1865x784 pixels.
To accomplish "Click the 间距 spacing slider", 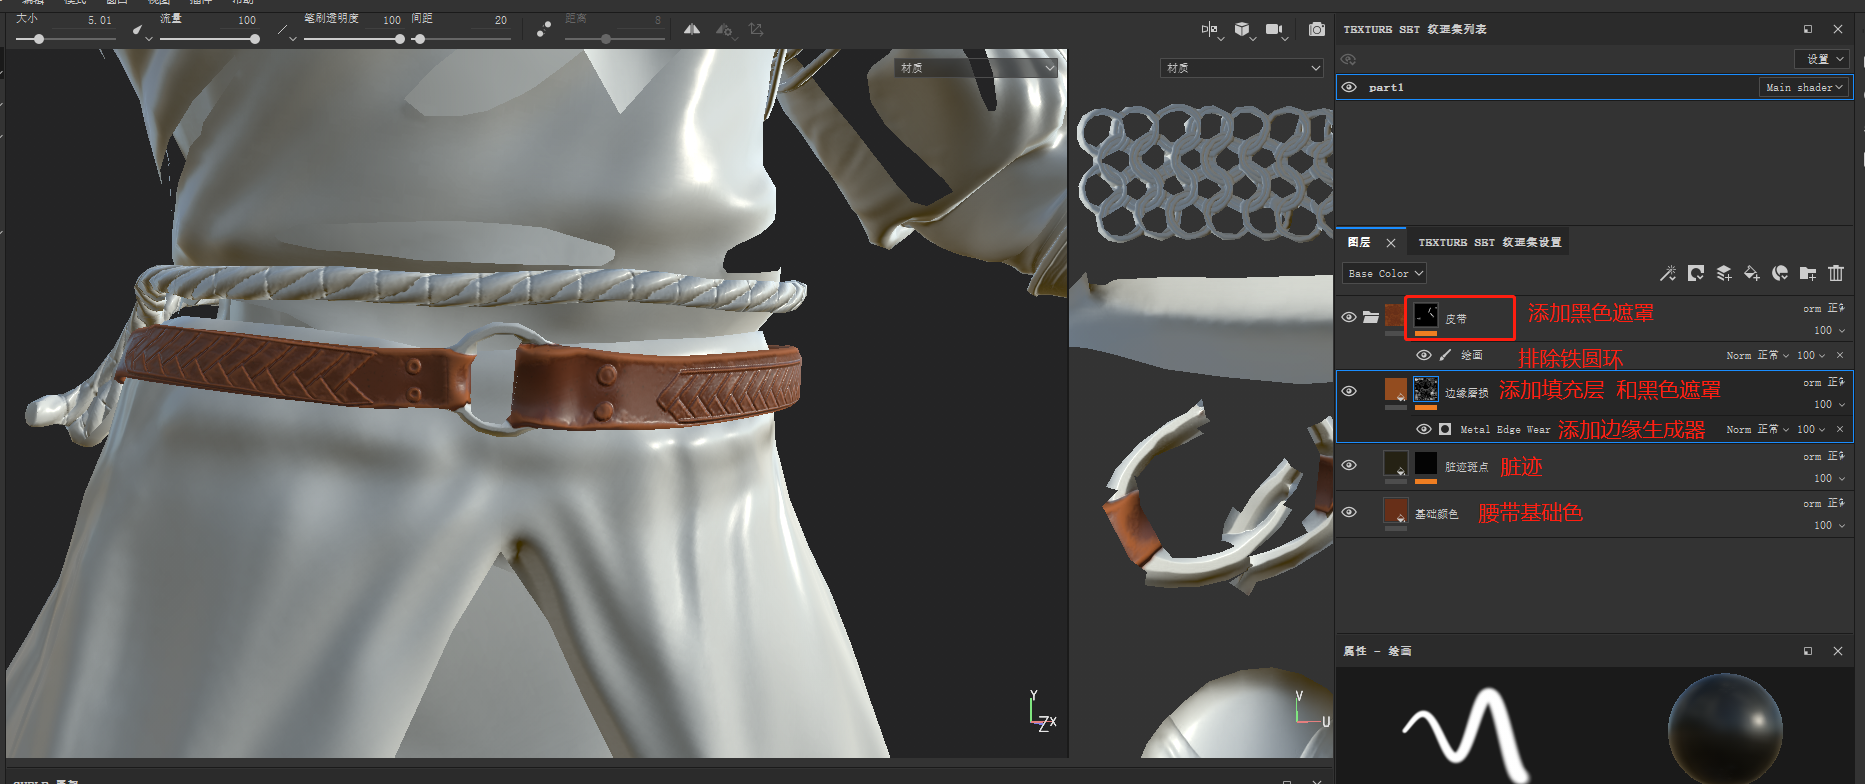I will (x=462, y=39).
